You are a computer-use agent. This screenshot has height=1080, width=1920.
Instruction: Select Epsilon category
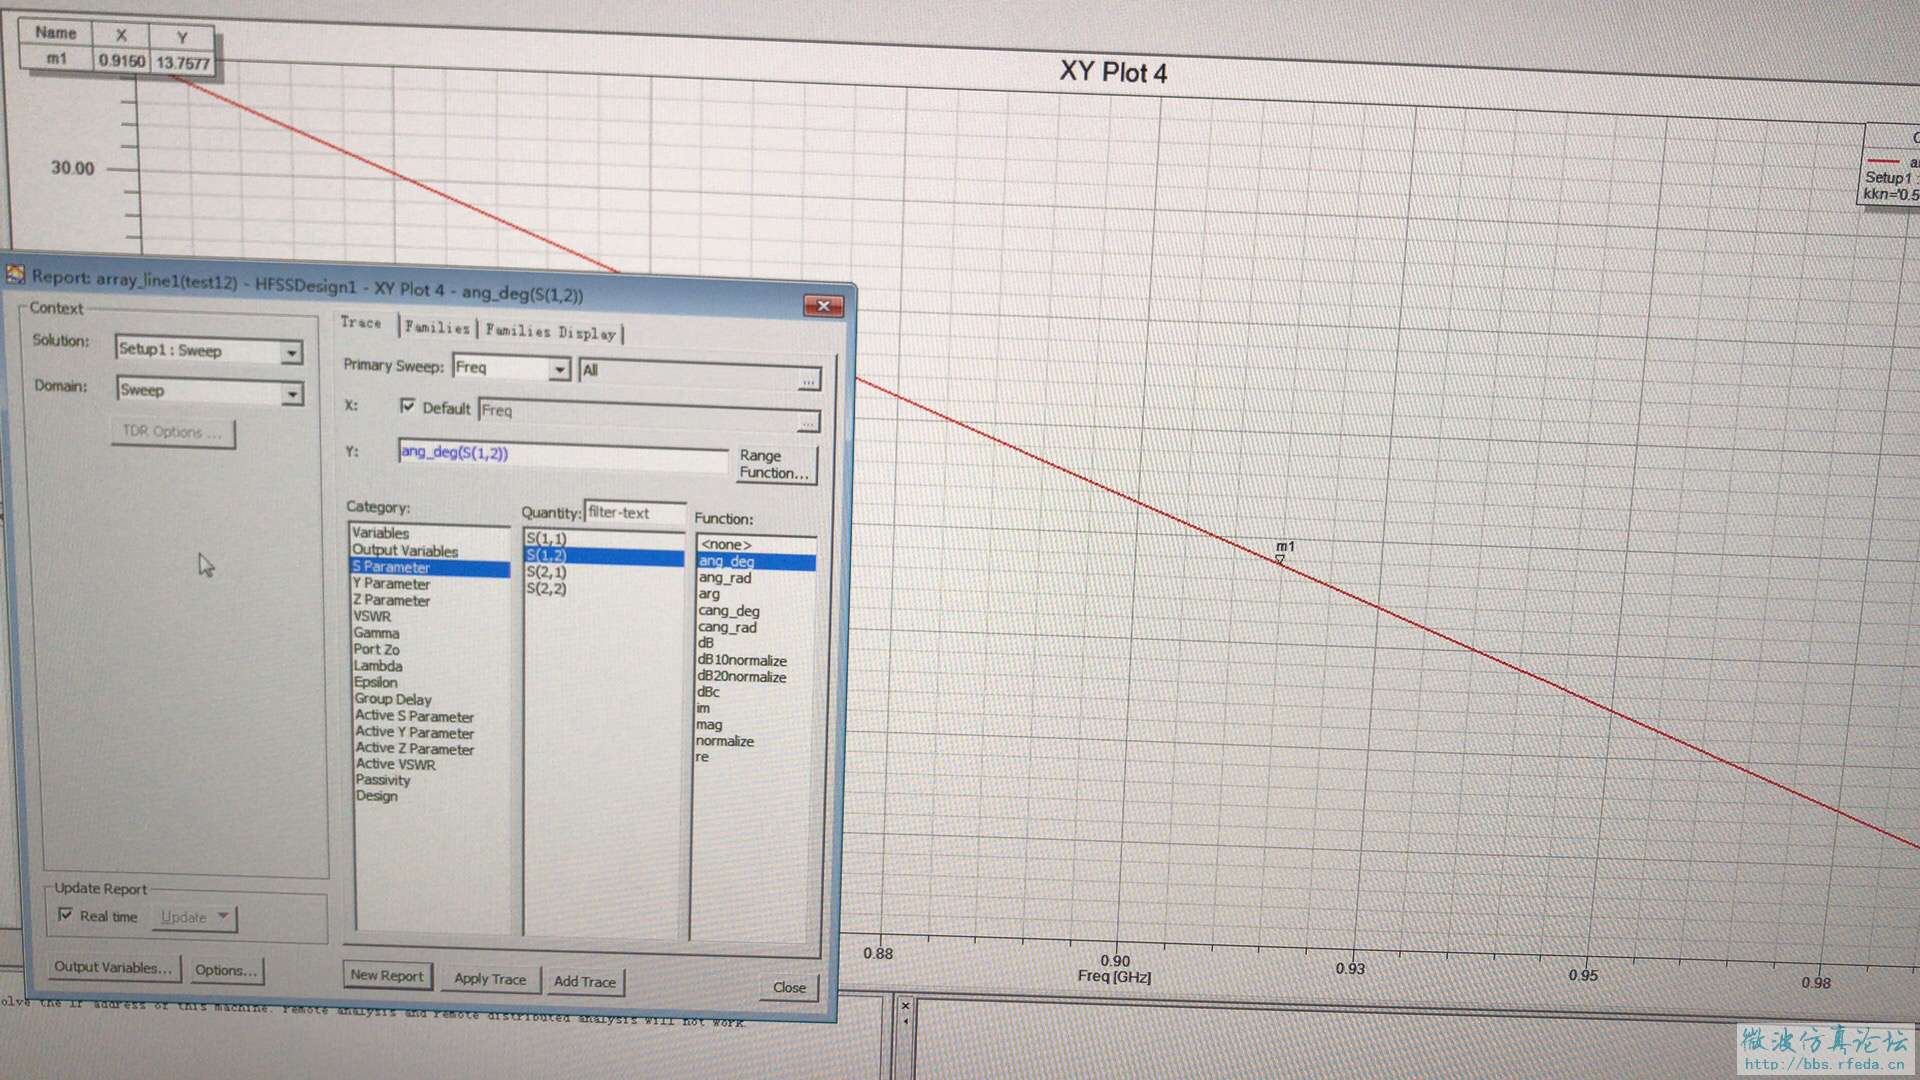(376, 682)
